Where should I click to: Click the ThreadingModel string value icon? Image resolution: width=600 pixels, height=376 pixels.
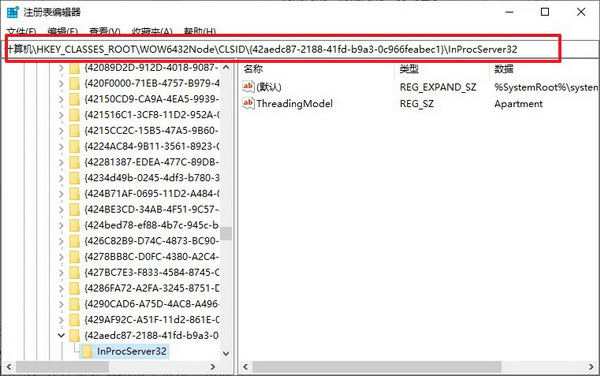coord(248,103)
